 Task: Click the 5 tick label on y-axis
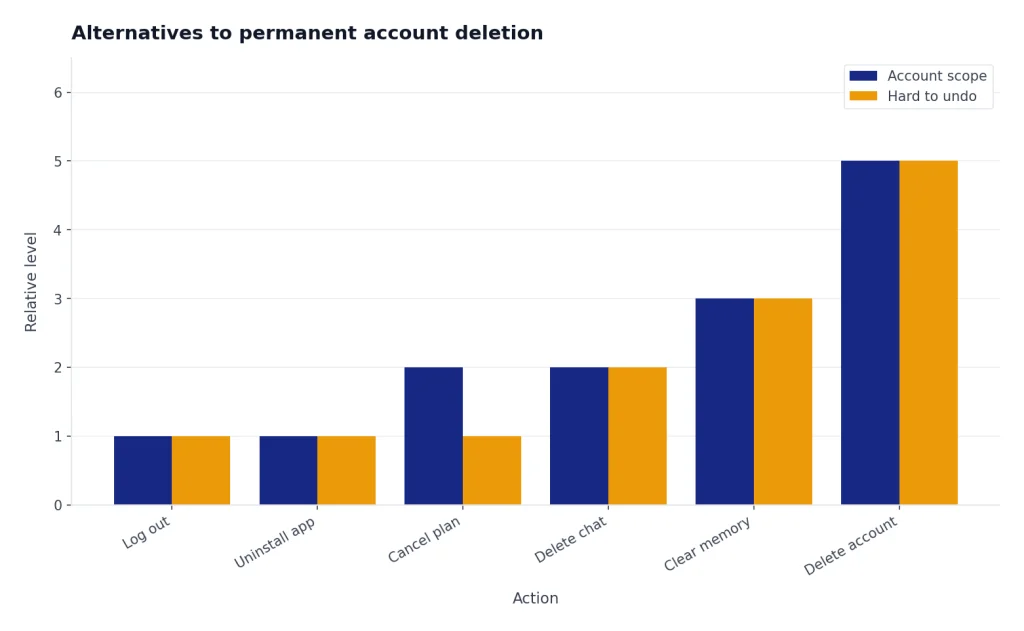pyautogui.click(x=58, y=161)
